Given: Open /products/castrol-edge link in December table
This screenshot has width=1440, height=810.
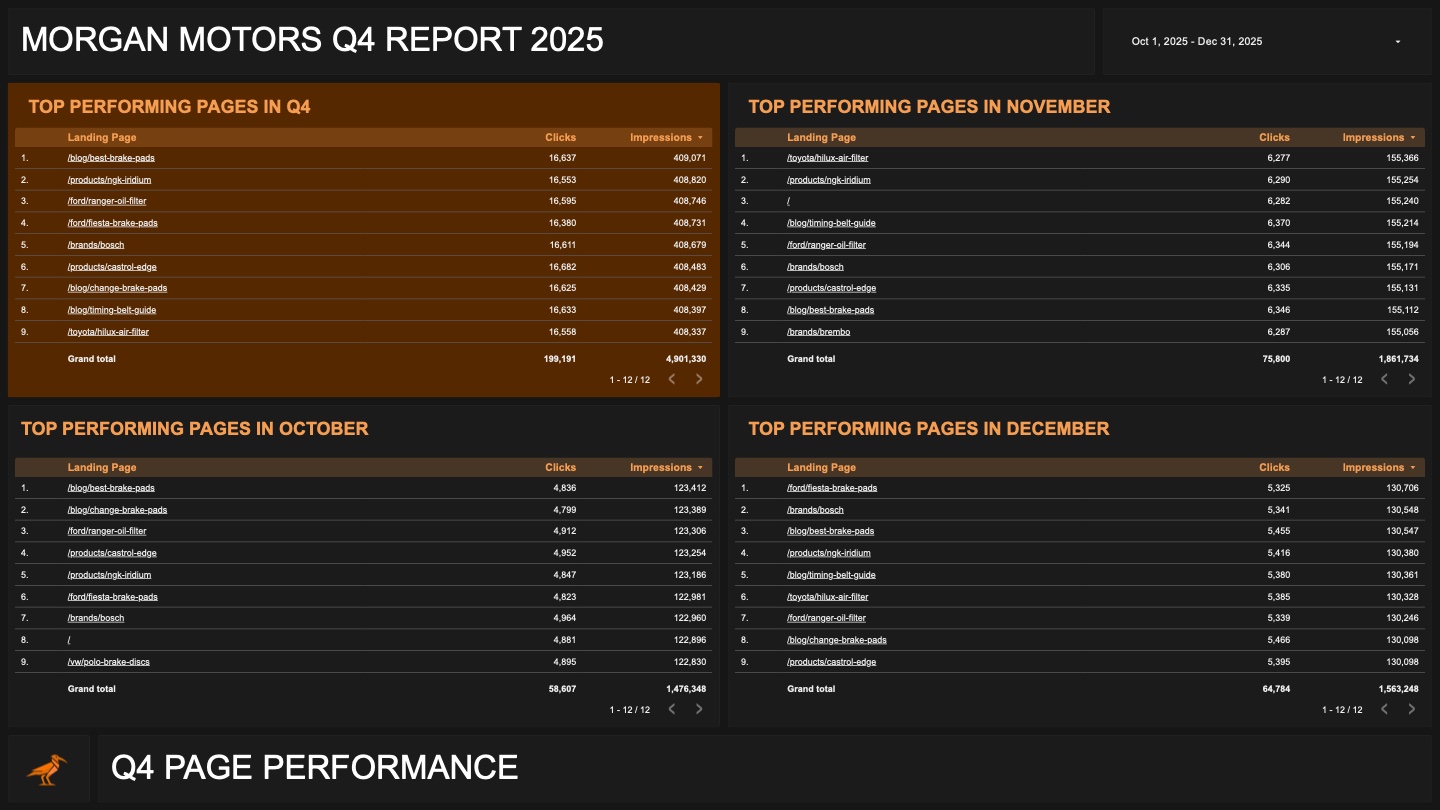Looking at the screenshot, I should coord(832,662).
